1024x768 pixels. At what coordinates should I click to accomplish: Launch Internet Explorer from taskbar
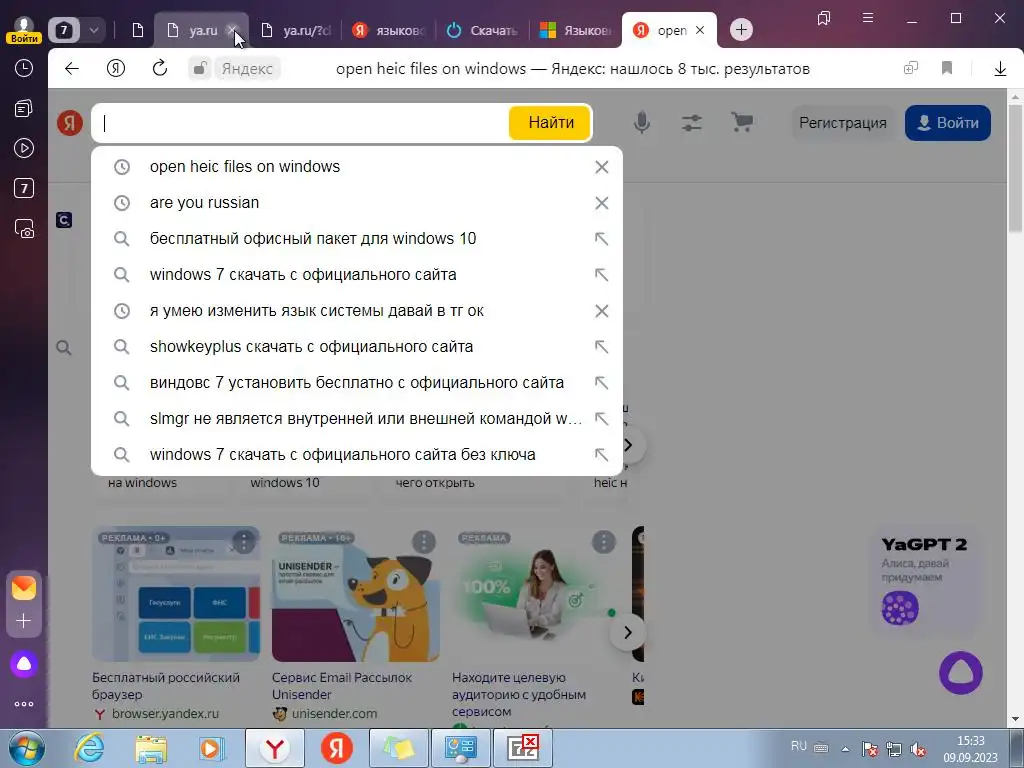89,748
